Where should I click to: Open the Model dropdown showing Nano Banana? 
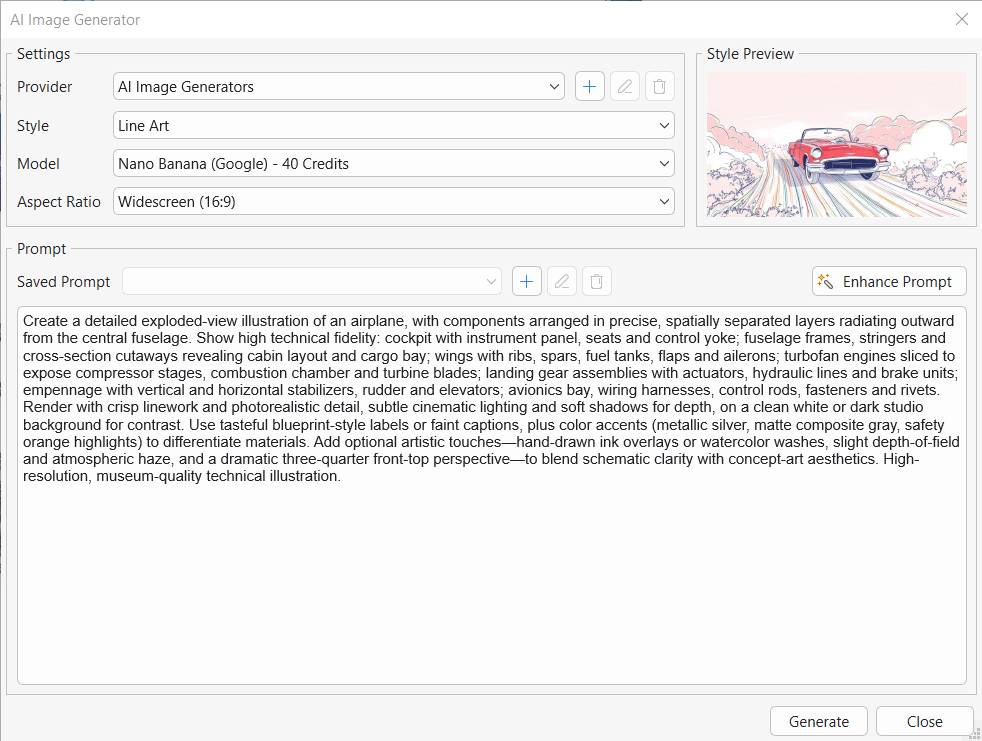coord(393,164)
